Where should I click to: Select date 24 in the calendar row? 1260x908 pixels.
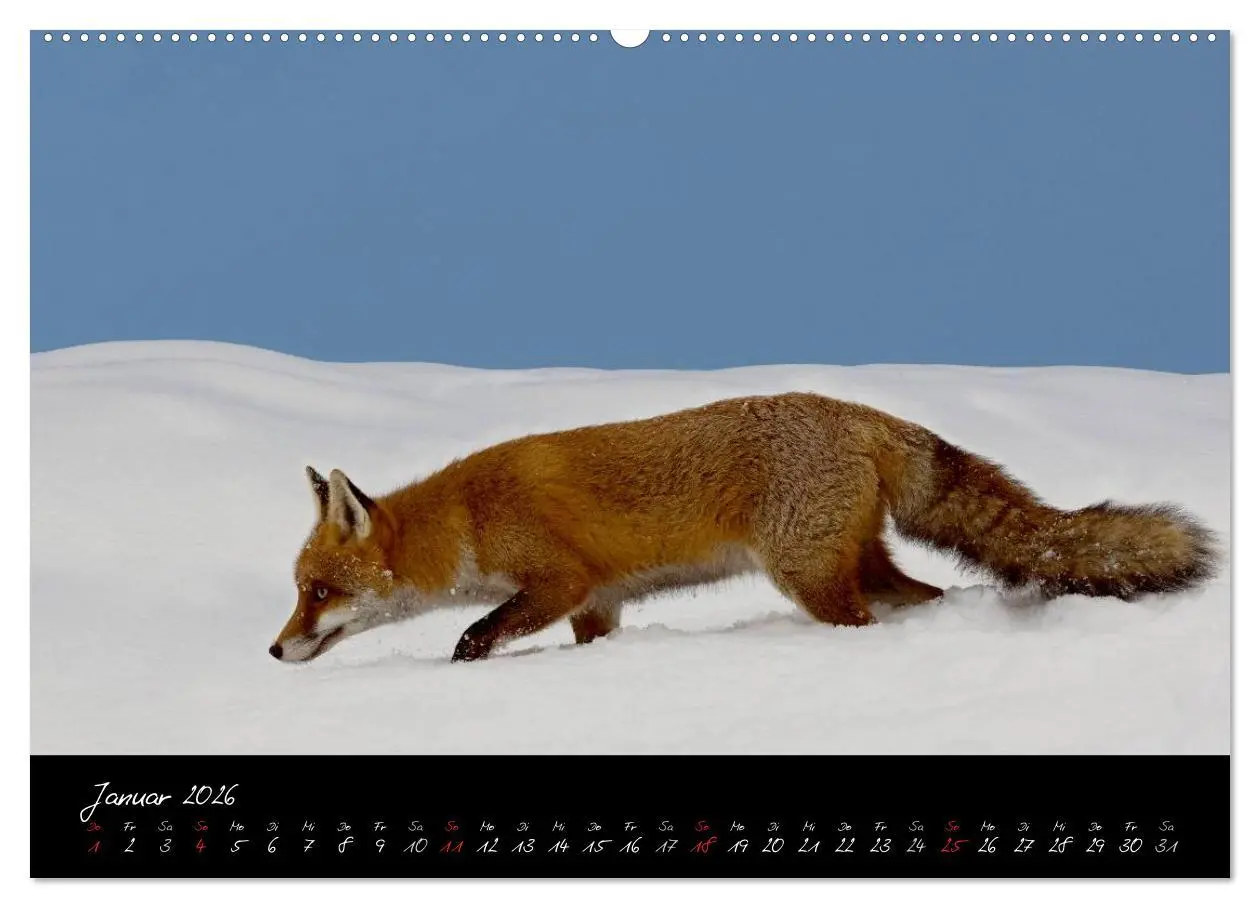(x=916, y=846)
